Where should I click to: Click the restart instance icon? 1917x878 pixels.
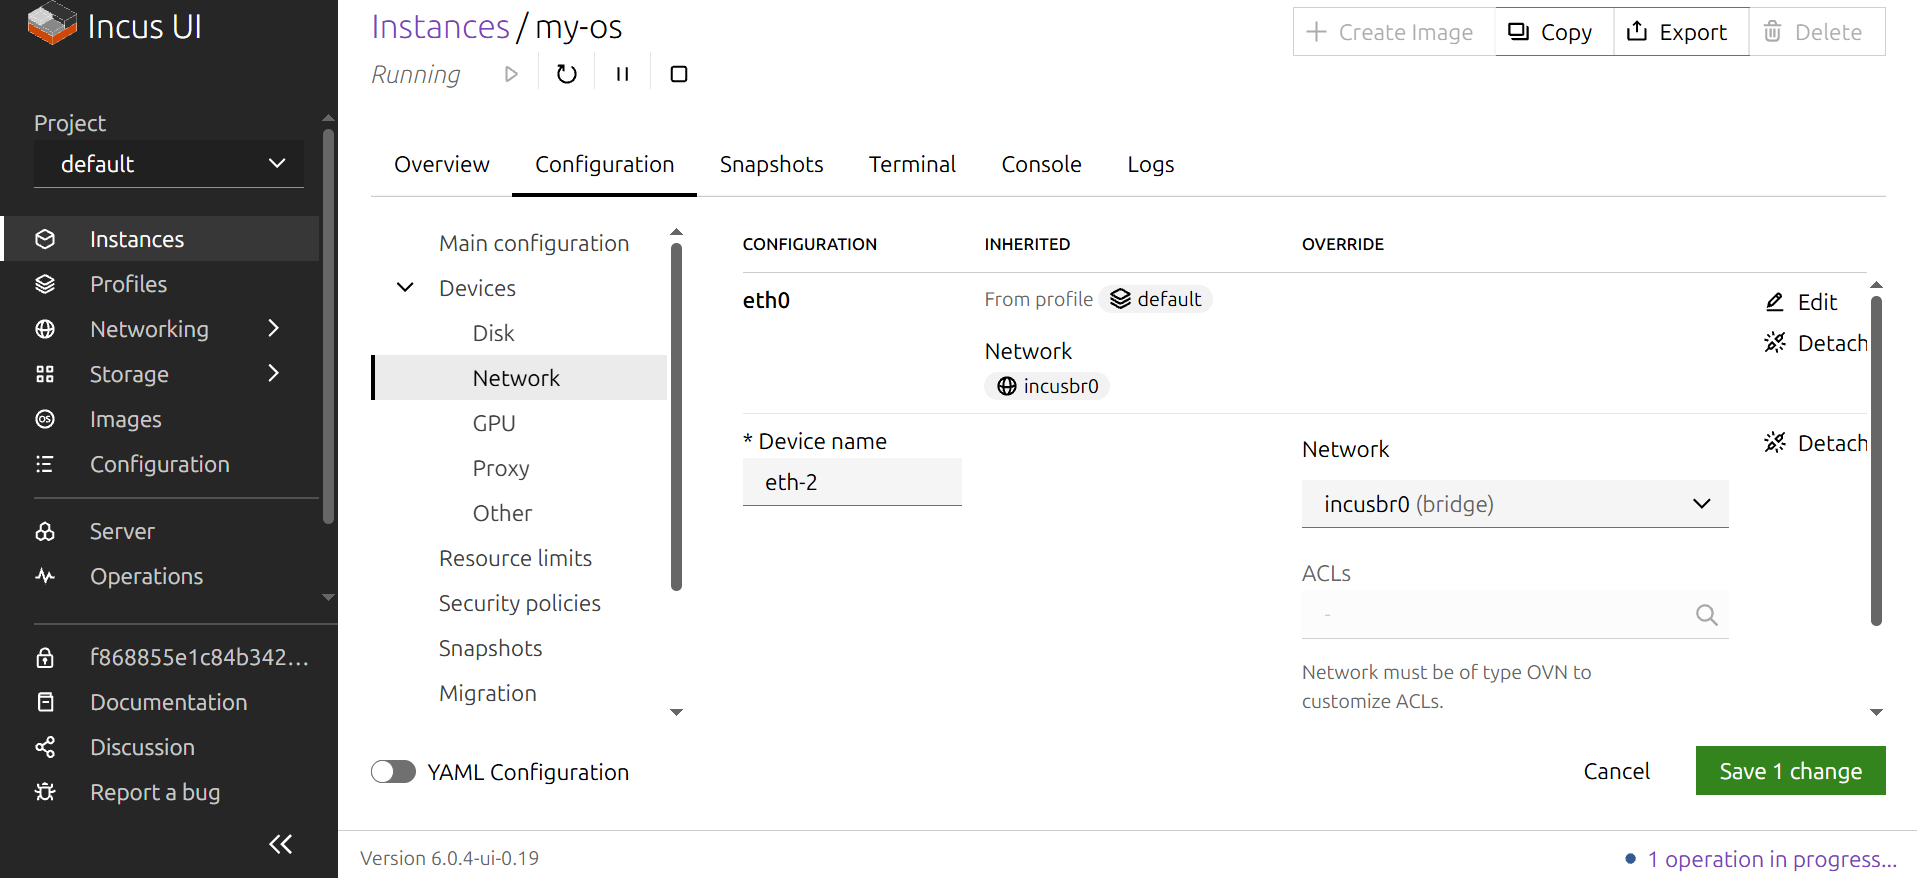566,74
